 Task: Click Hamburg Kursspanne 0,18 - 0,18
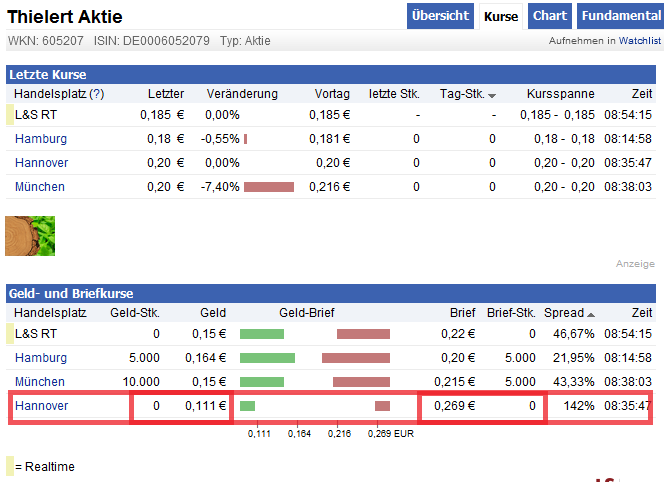point(564,139)
